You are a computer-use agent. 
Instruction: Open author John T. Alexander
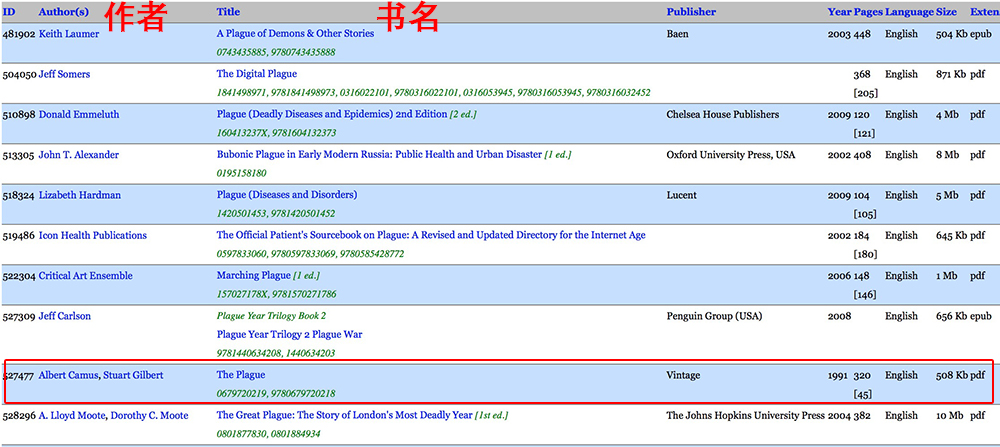coord(78,154)
